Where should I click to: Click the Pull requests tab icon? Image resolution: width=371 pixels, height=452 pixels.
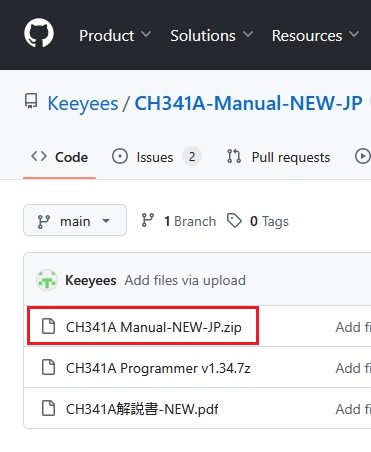pyautogui.click(x=234, y=156)
